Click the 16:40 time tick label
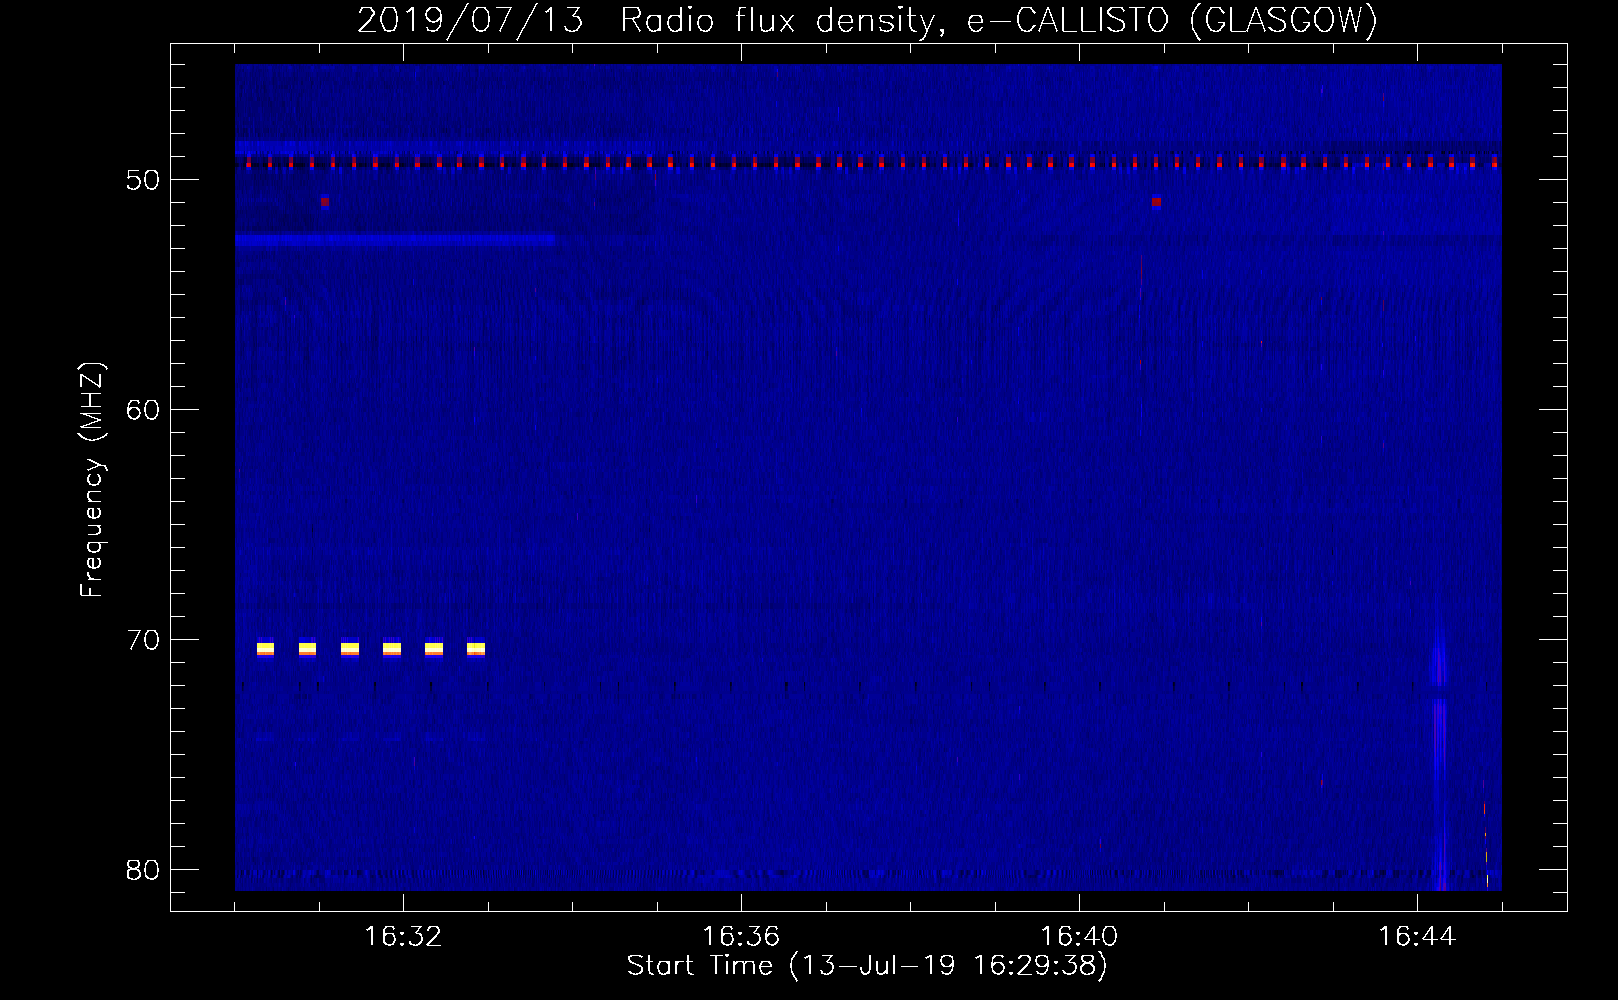The height and width of the screenshot is (1000, 1618). (x=1079, y=937)
